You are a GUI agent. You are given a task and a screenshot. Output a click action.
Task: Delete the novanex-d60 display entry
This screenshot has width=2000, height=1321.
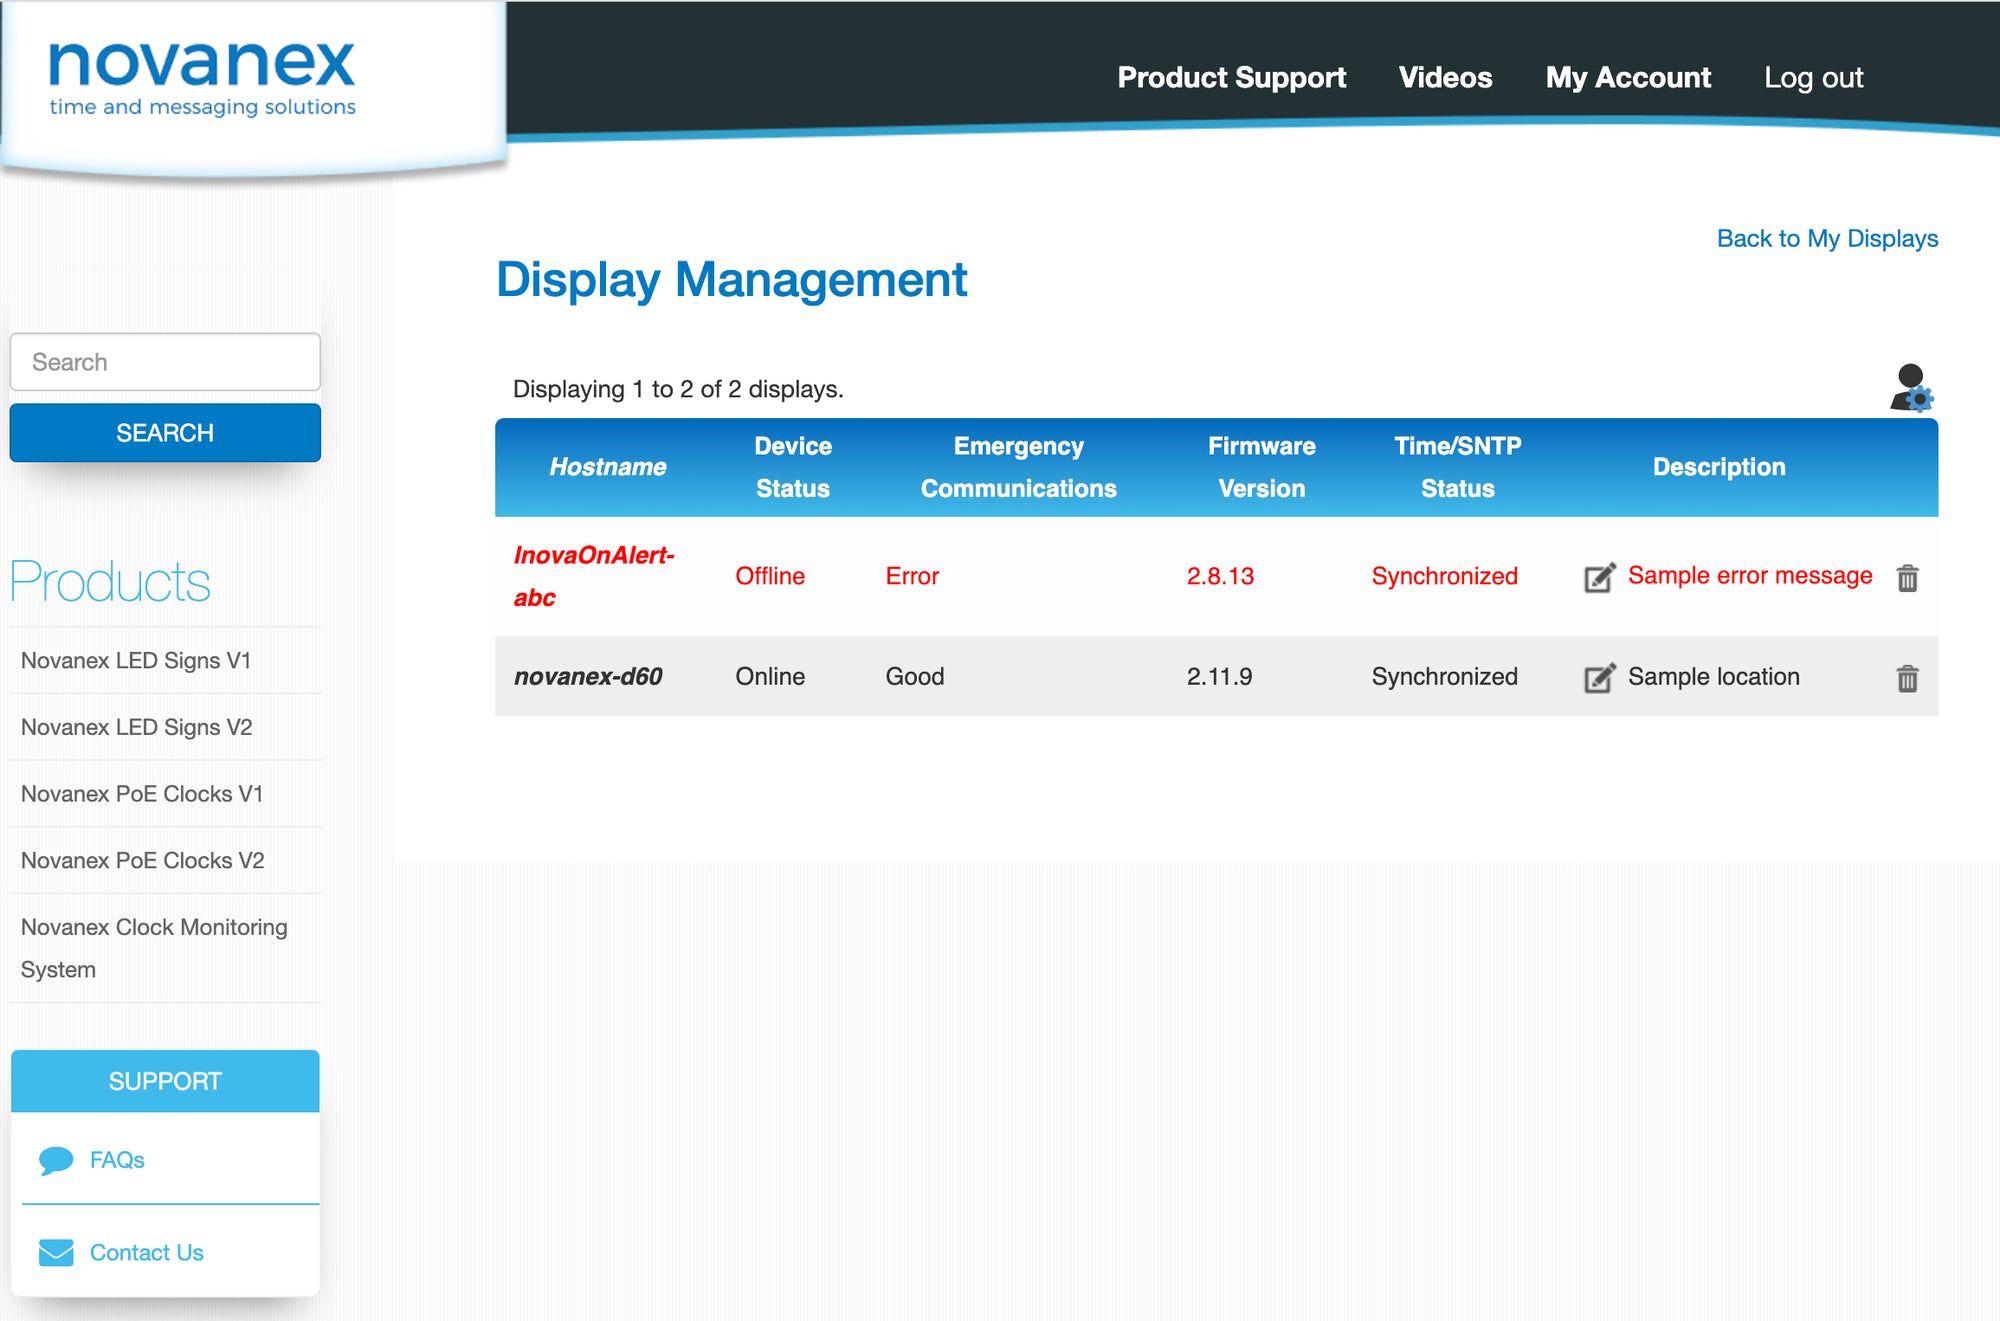1908,677
